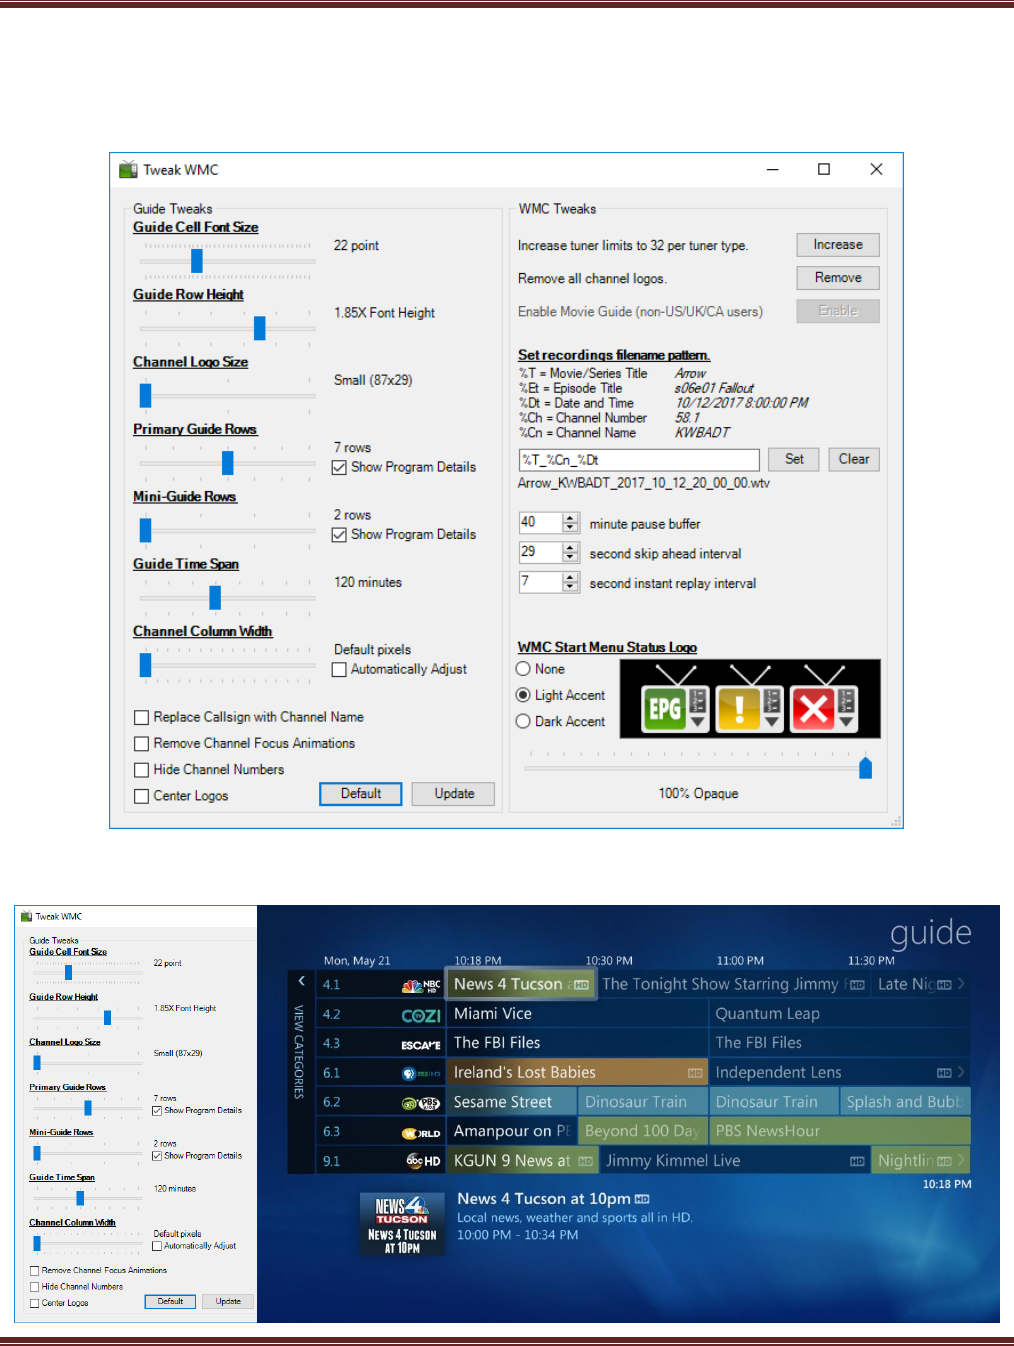Select the None status logo option
Image resolution: width=1014 pixels, height=1346 pixels.
tap(523, 669)
